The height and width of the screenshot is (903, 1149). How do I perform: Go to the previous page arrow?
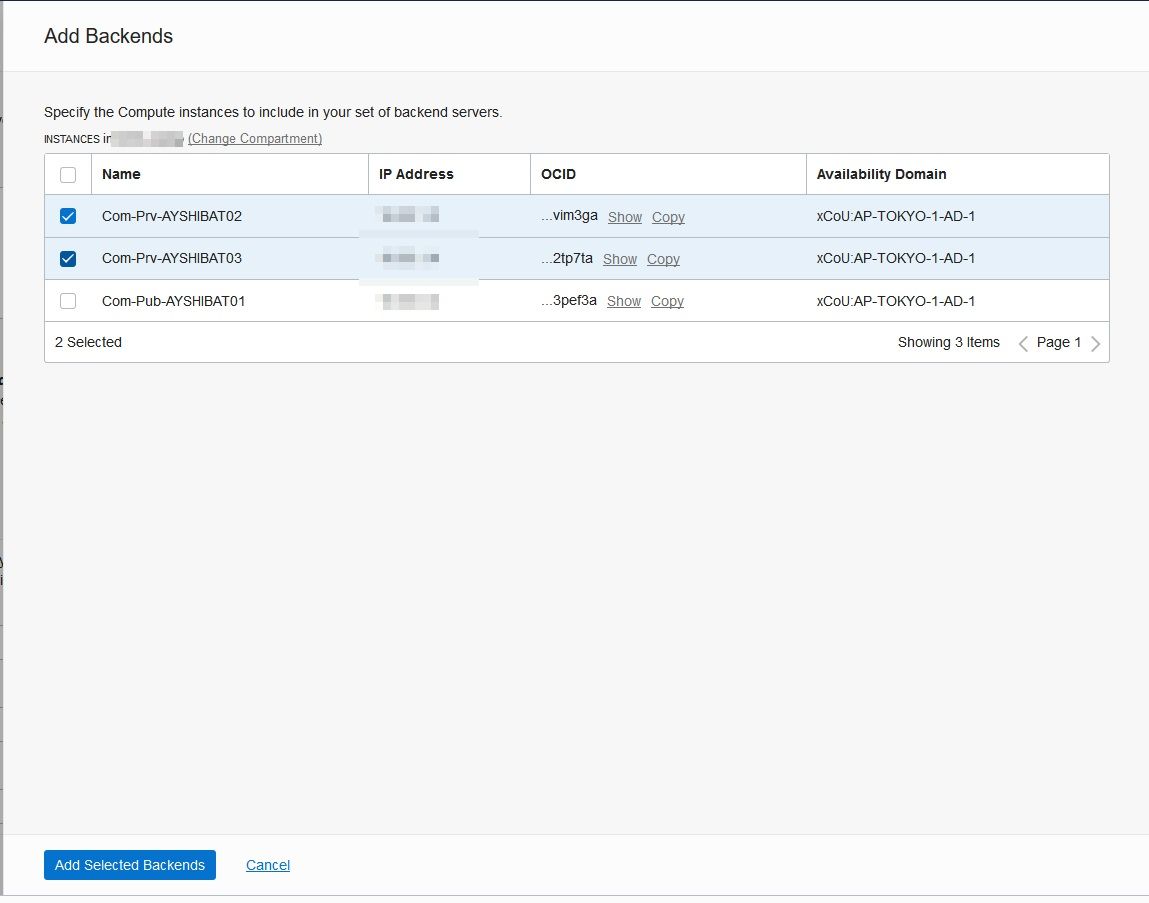point(1023,343)
